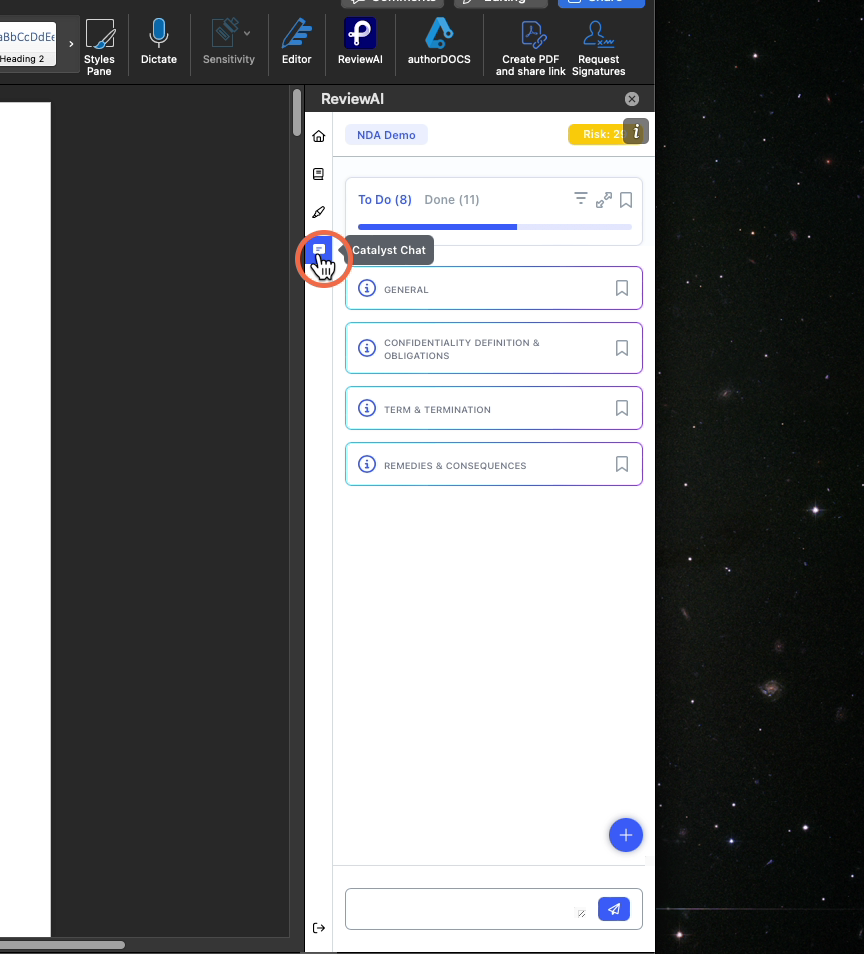Click the yellow Risk score badge
This screenshot has width=864, height=954.
[596, 134]
